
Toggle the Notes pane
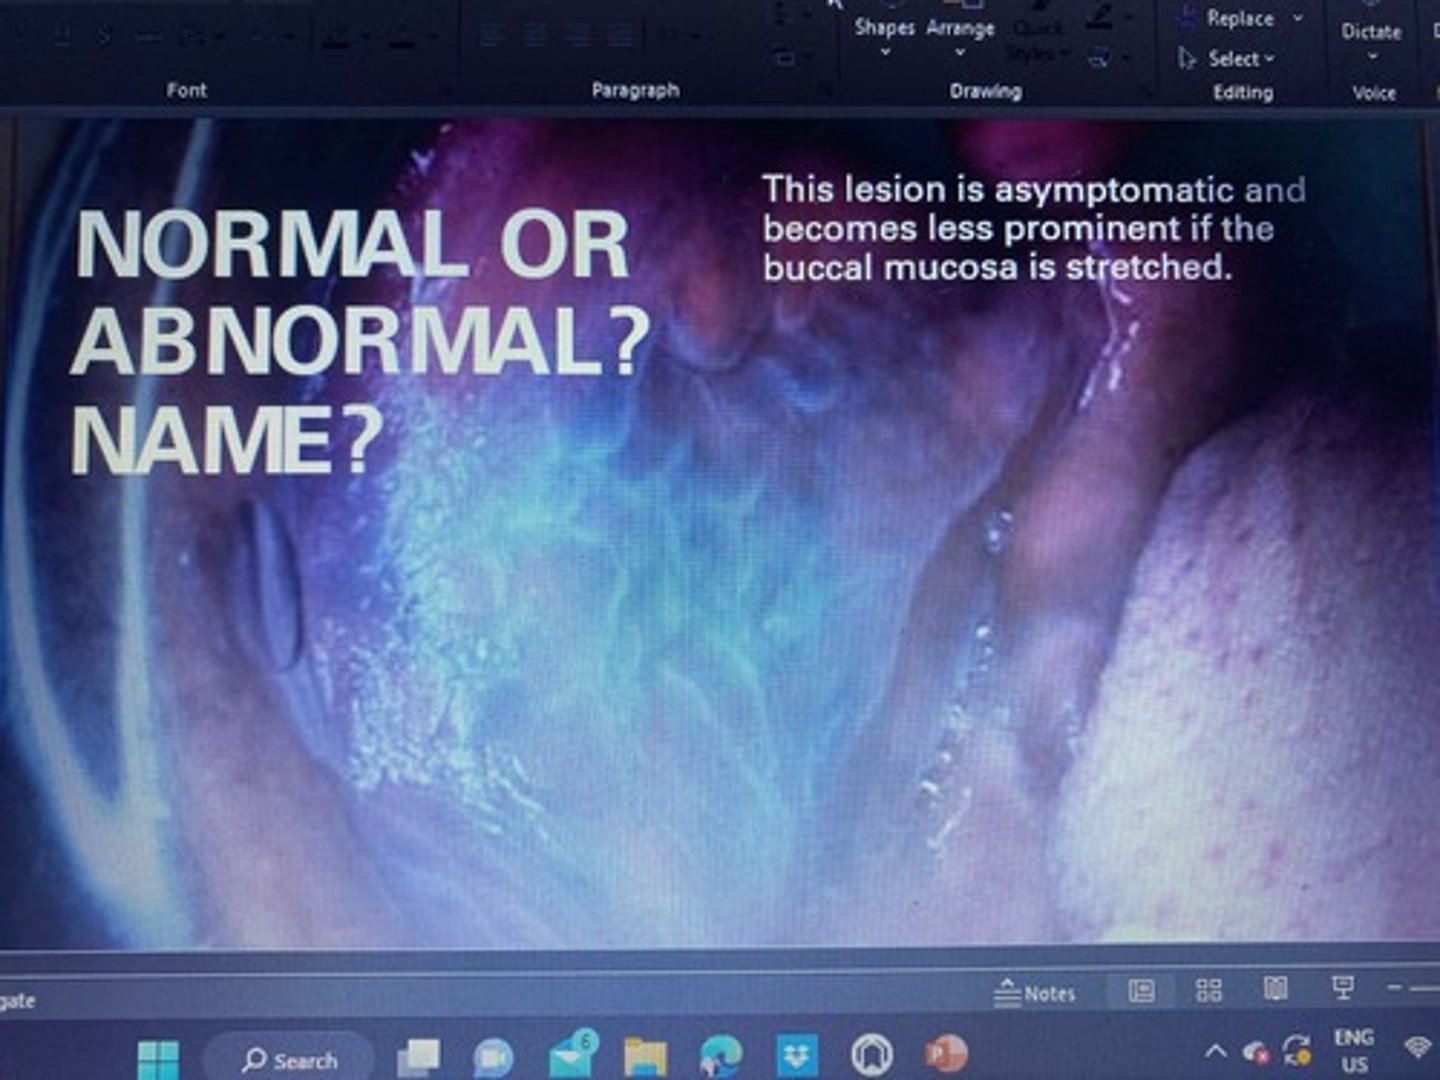pos(1035,993)
